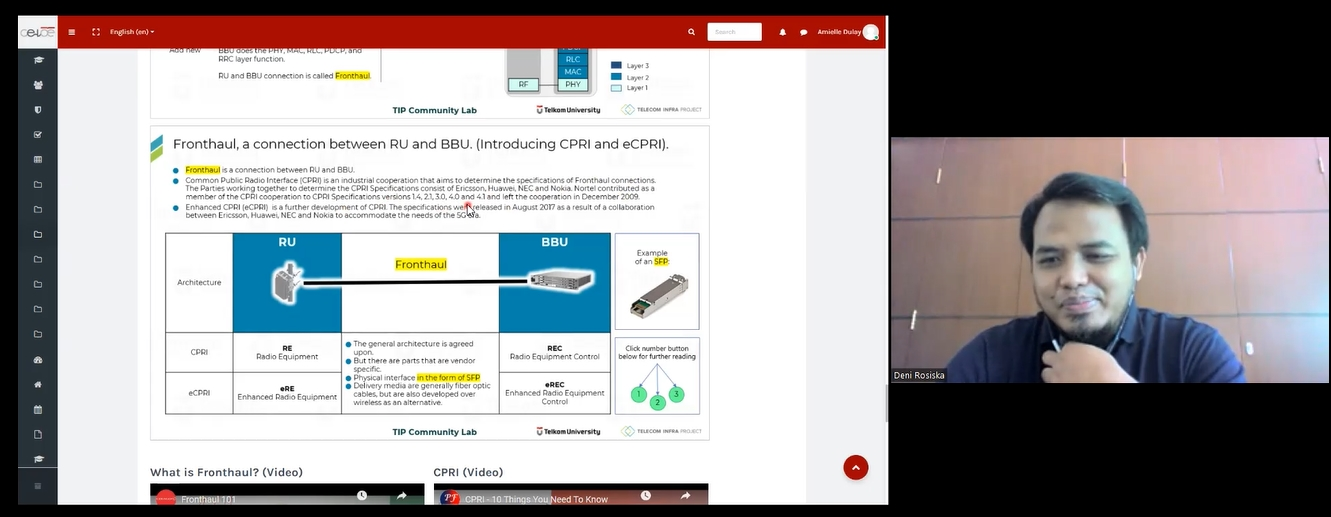Viewport: 1331px width, 517px height.
Task: Click Watch later clock on Fronthaul 101 video
Action: [362, 496]
